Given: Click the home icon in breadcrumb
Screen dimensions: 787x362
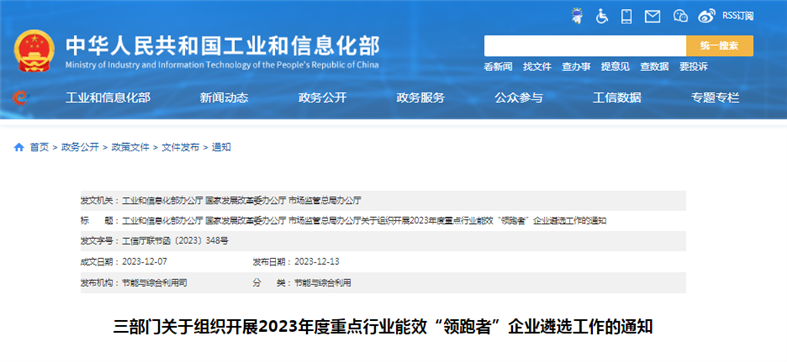Looking at the screenshot, I should (19, 147).
